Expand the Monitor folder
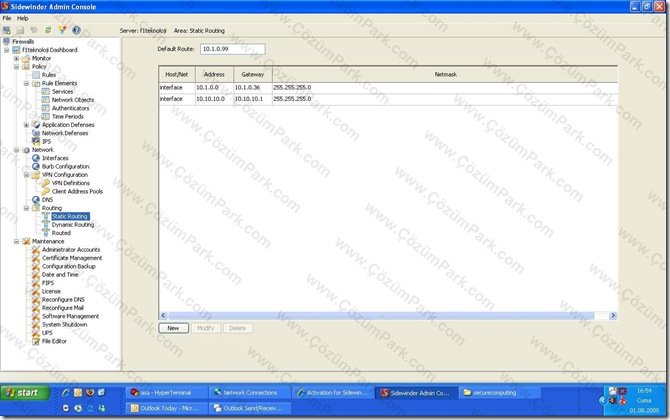The height and width of the screenshot is (420, 670). [x=16, y=59]
